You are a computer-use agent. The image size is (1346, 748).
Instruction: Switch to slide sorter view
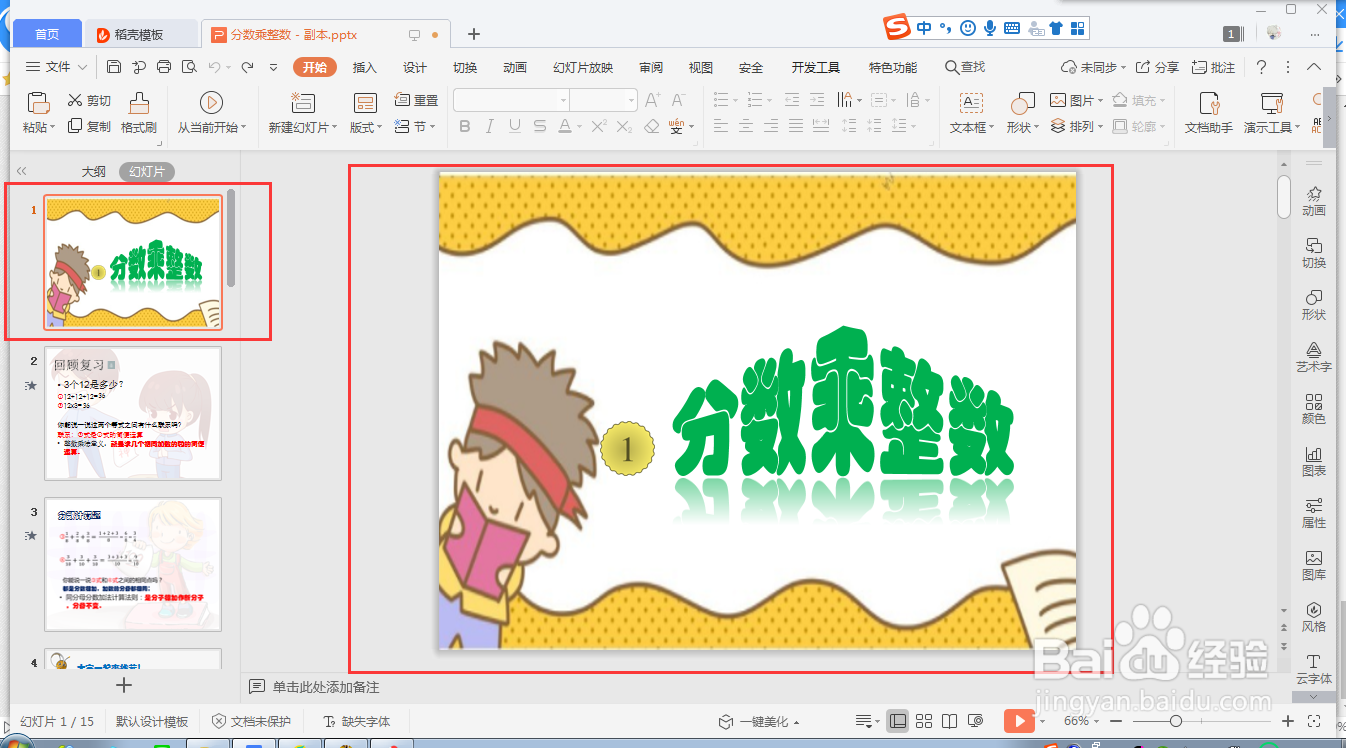click(x=922, y=720)
